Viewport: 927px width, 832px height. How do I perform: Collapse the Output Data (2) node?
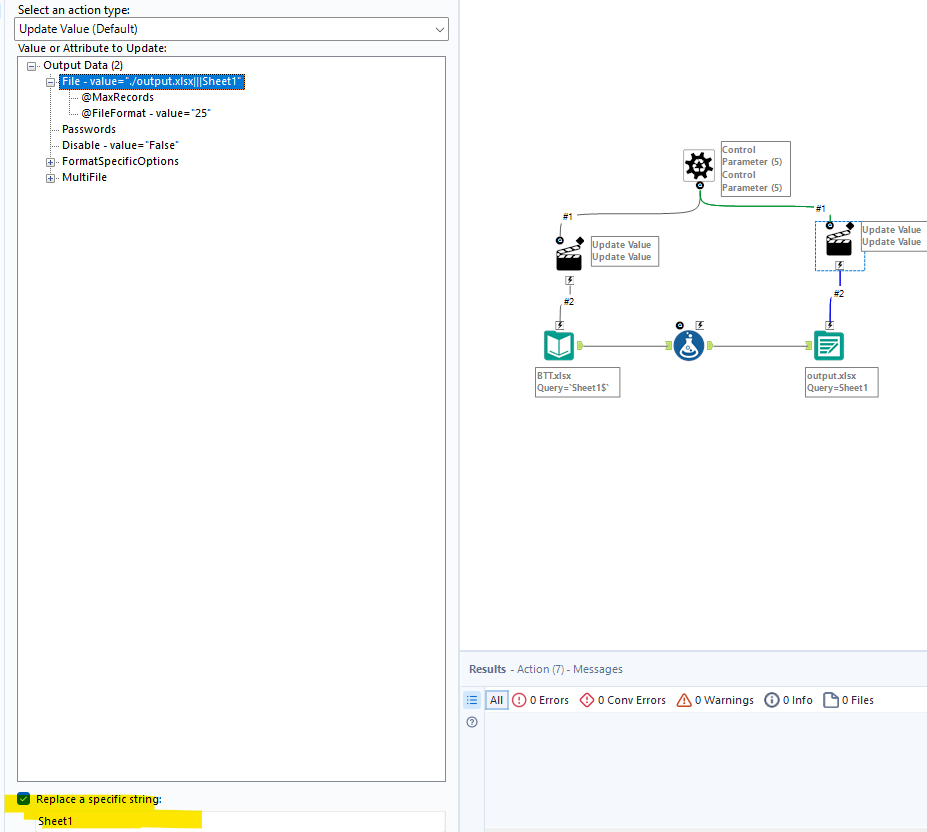31,66
